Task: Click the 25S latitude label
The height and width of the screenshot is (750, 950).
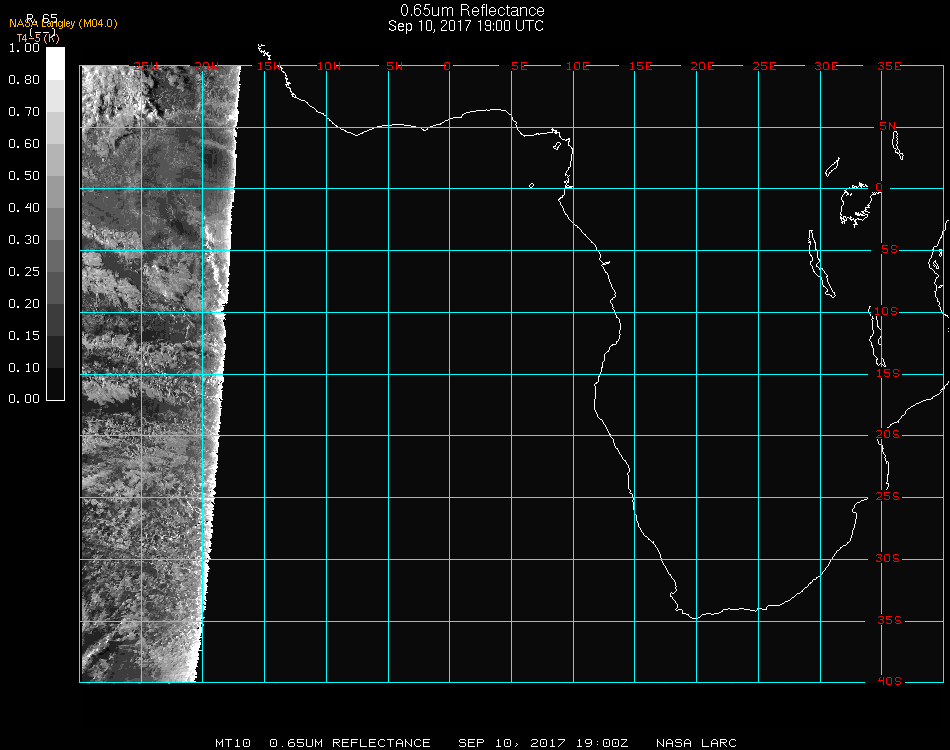Action: tap(888, 497)
